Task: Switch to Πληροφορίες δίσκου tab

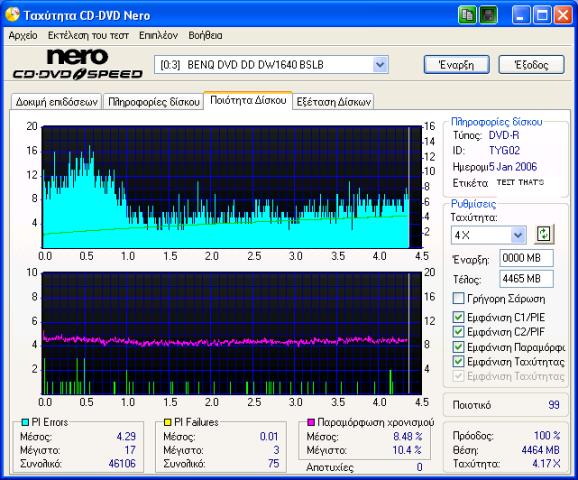Action: point(154,101)
